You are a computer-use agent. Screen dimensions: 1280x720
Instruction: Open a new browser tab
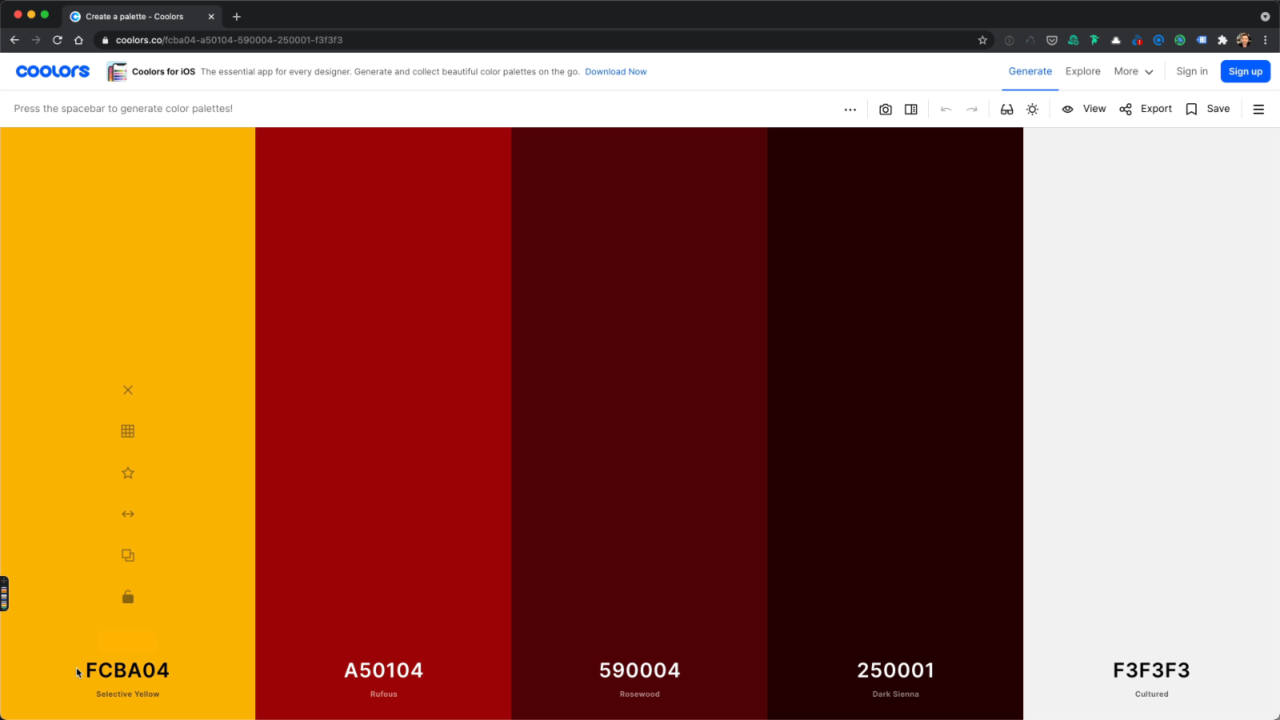(237, 16)
